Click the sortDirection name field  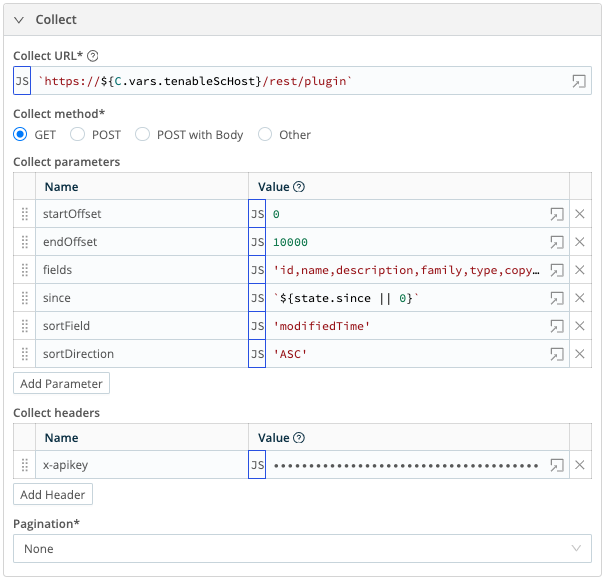pyautogui.click(x=142, y=354)
